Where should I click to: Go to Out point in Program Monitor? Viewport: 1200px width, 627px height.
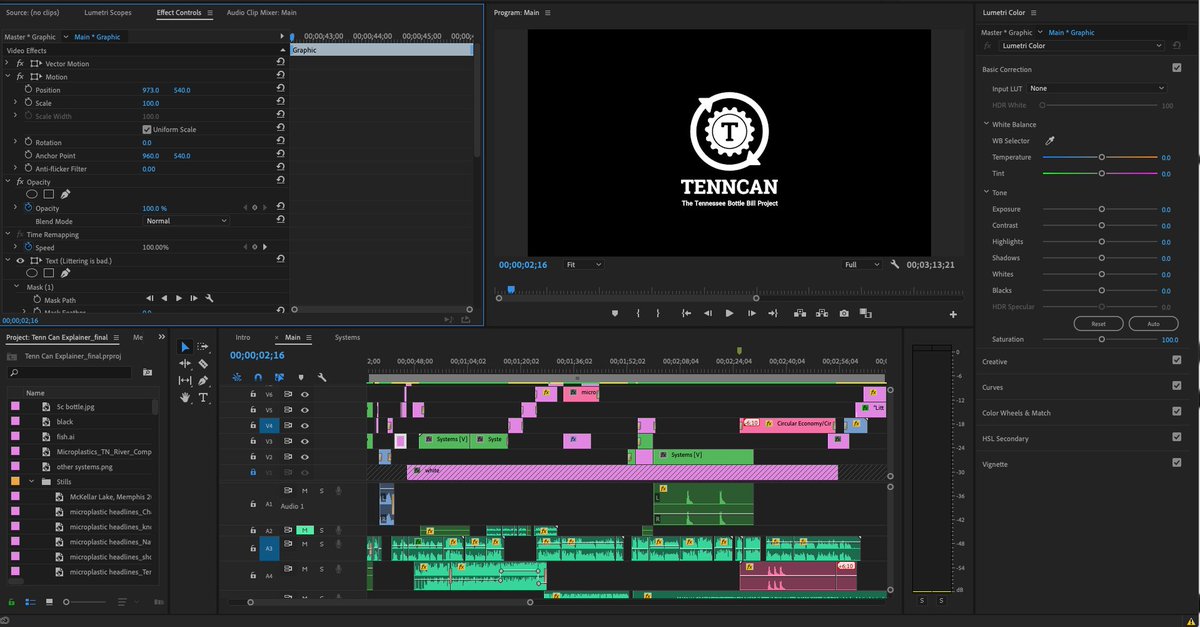pos(773,313)
